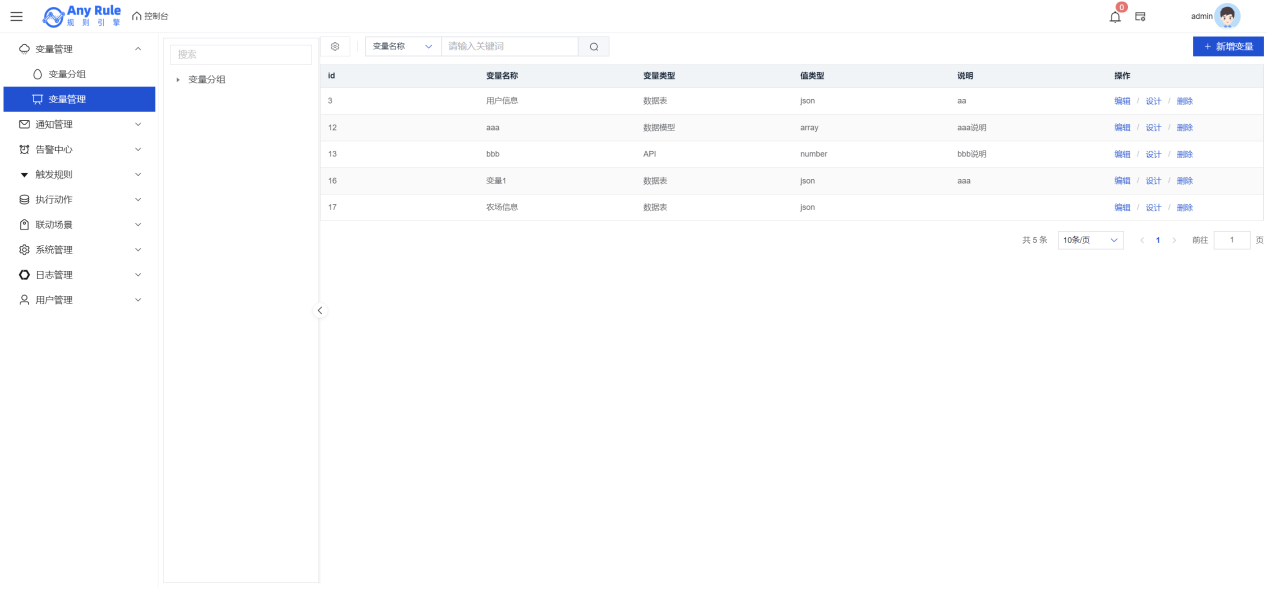1267x594 pixels.
Task: Go to 控制台 home link
Action: (x=150, y=16)
